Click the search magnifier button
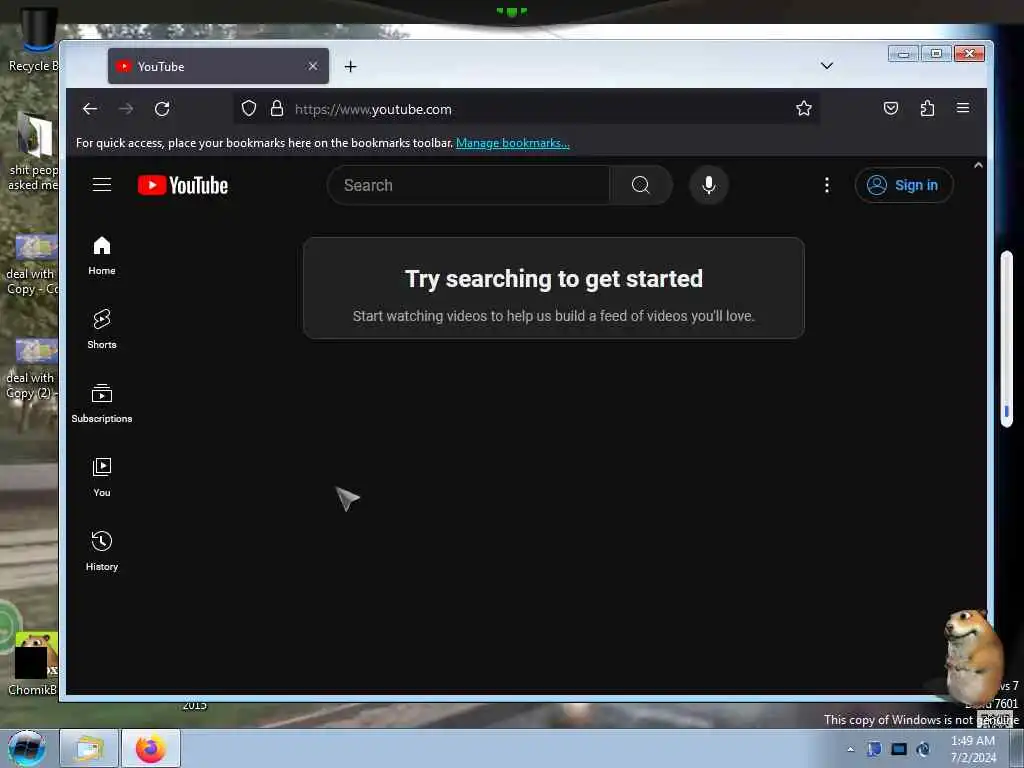This screenshot has height=768, width=1024. 641,185
